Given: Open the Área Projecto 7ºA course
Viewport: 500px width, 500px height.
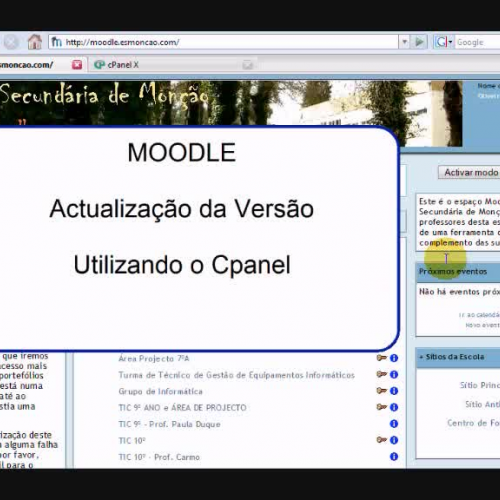Looking at the screenshot, I should pos(154,359).
